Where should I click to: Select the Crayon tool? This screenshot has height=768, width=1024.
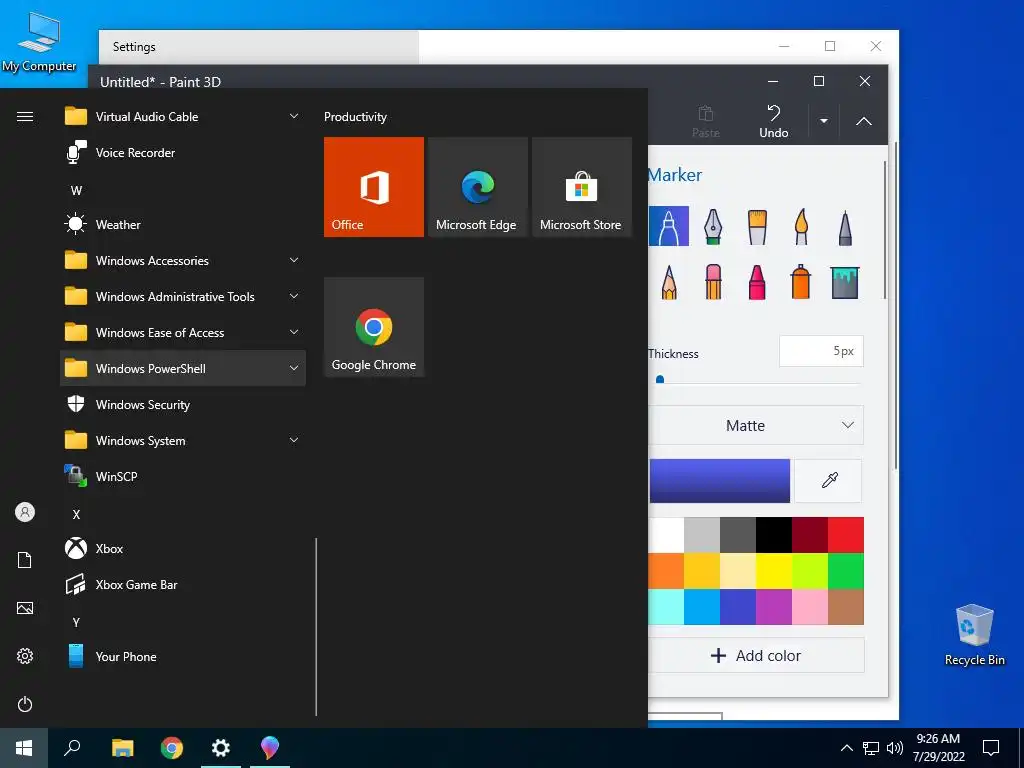click(757, 282)
